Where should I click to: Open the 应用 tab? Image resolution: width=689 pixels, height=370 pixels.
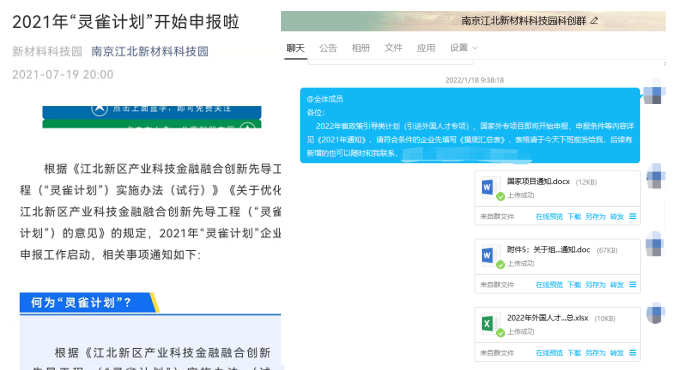pos(425,48)
